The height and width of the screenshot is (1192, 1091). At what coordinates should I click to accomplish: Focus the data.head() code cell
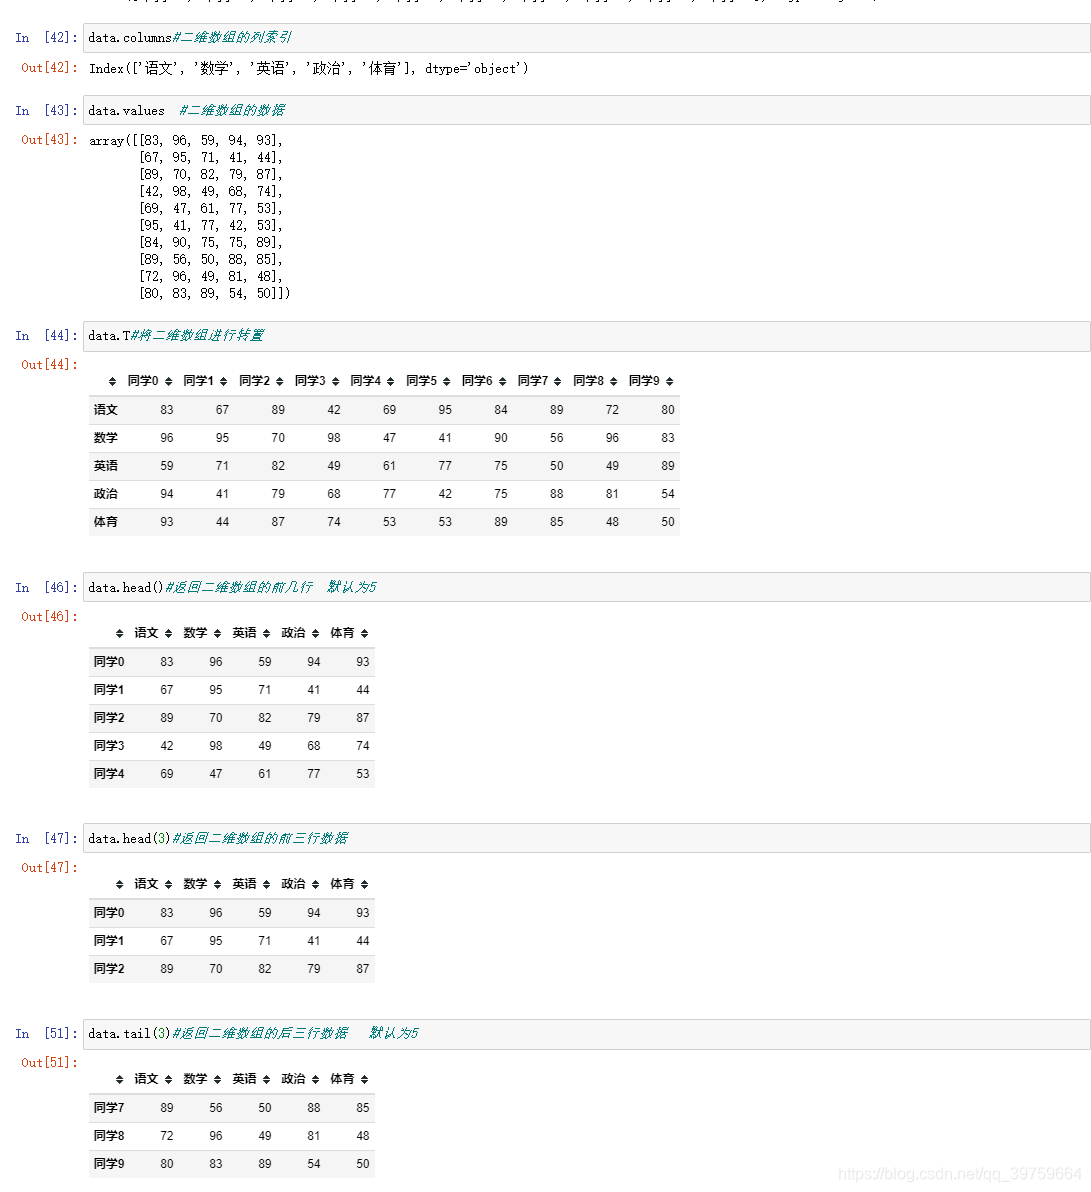coord(586,588)
